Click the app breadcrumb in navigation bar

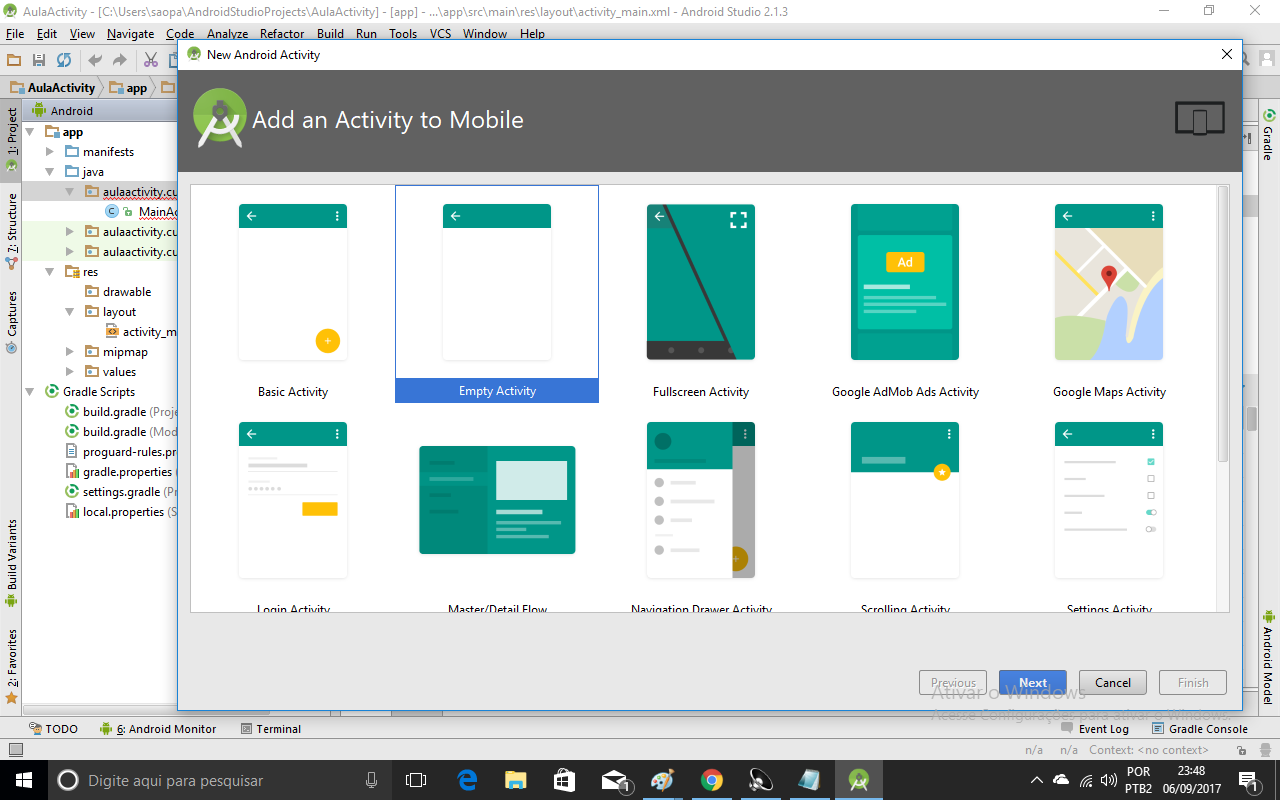[x=128, y=88]
